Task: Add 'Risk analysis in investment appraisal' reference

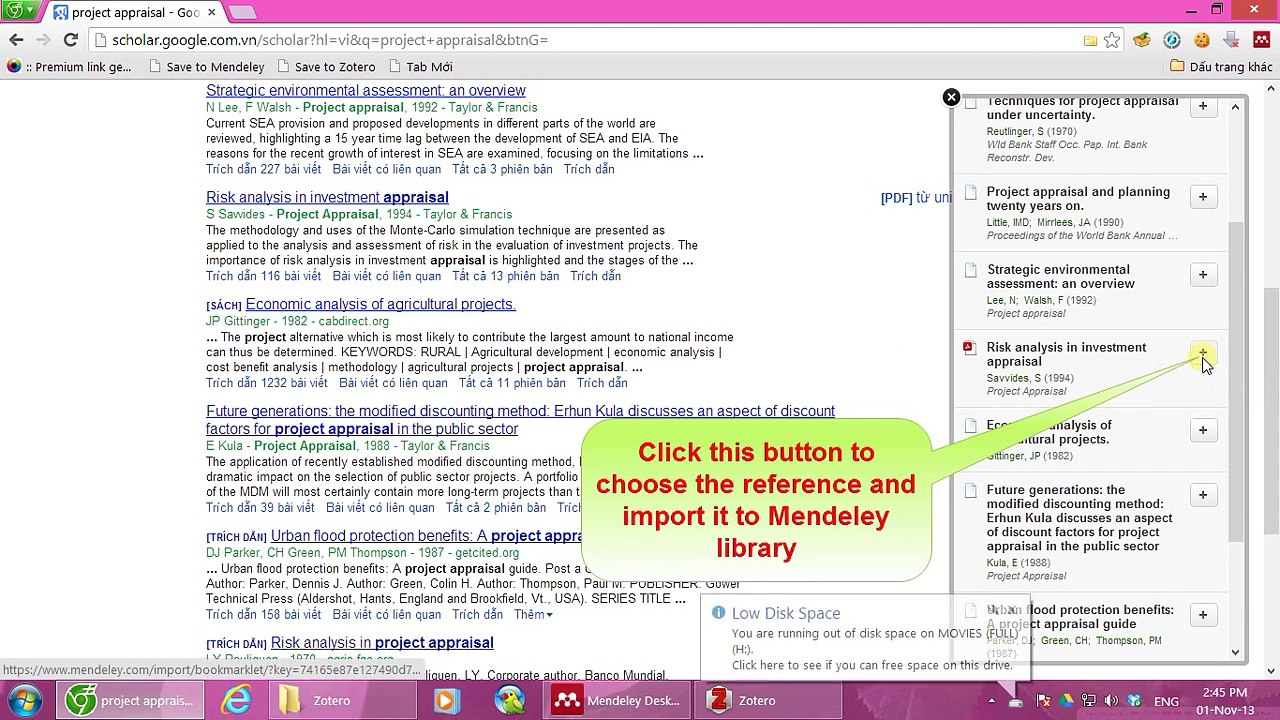Action: 1203,353
